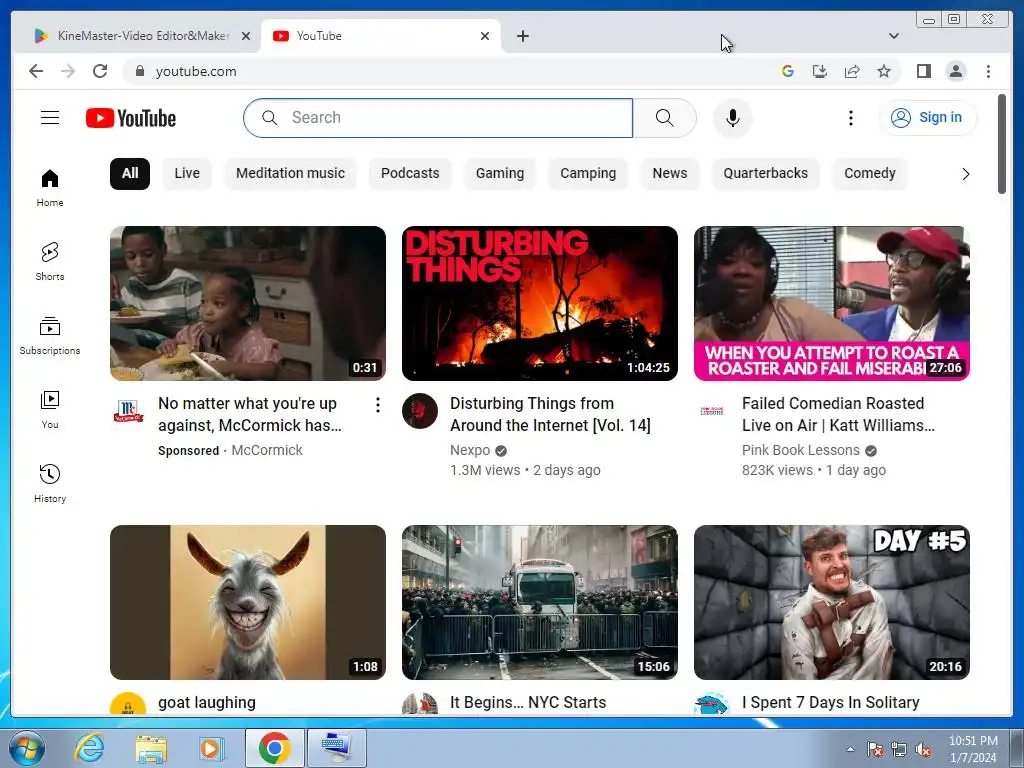Bookmark this page with the star
Image resolution: width=1024 pixels, height=768 pixels.
point(884,71)
